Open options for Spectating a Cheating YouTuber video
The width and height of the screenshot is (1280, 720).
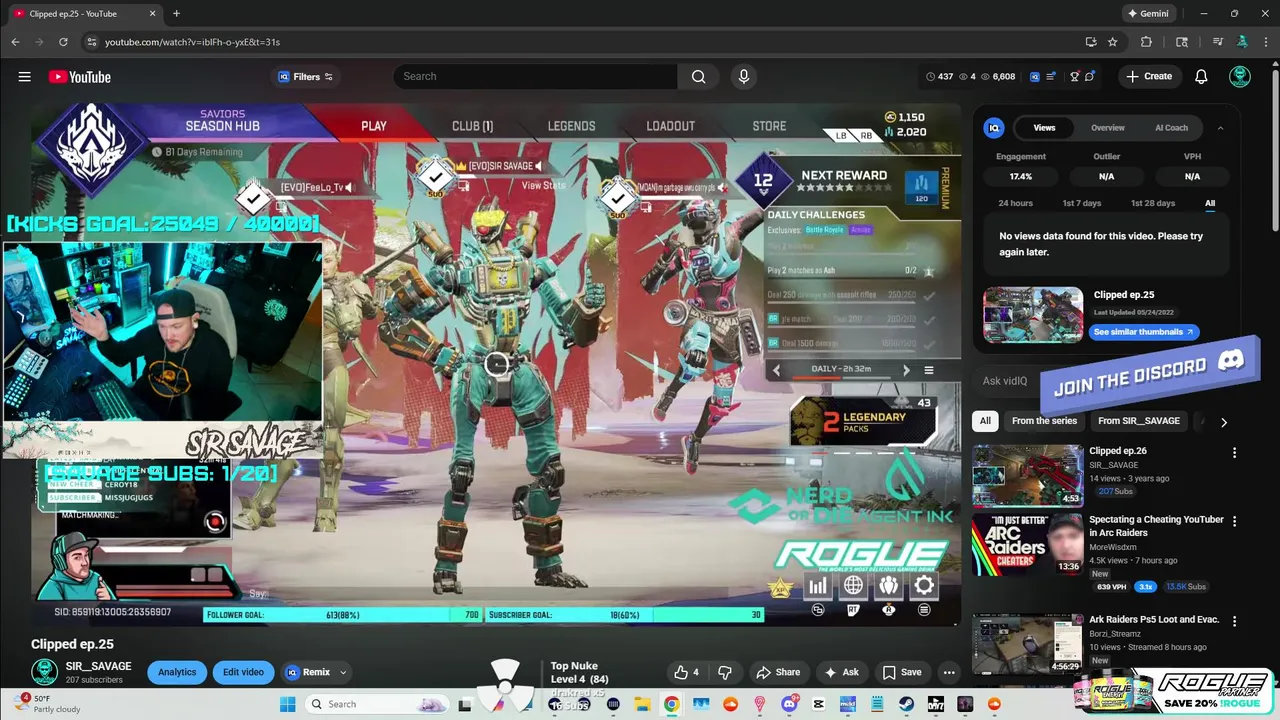[1234, 521]
